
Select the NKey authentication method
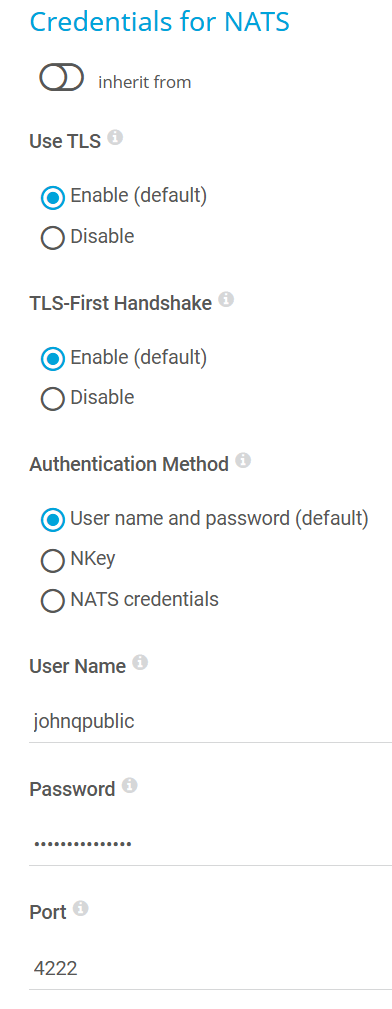[x=53, y=560]
